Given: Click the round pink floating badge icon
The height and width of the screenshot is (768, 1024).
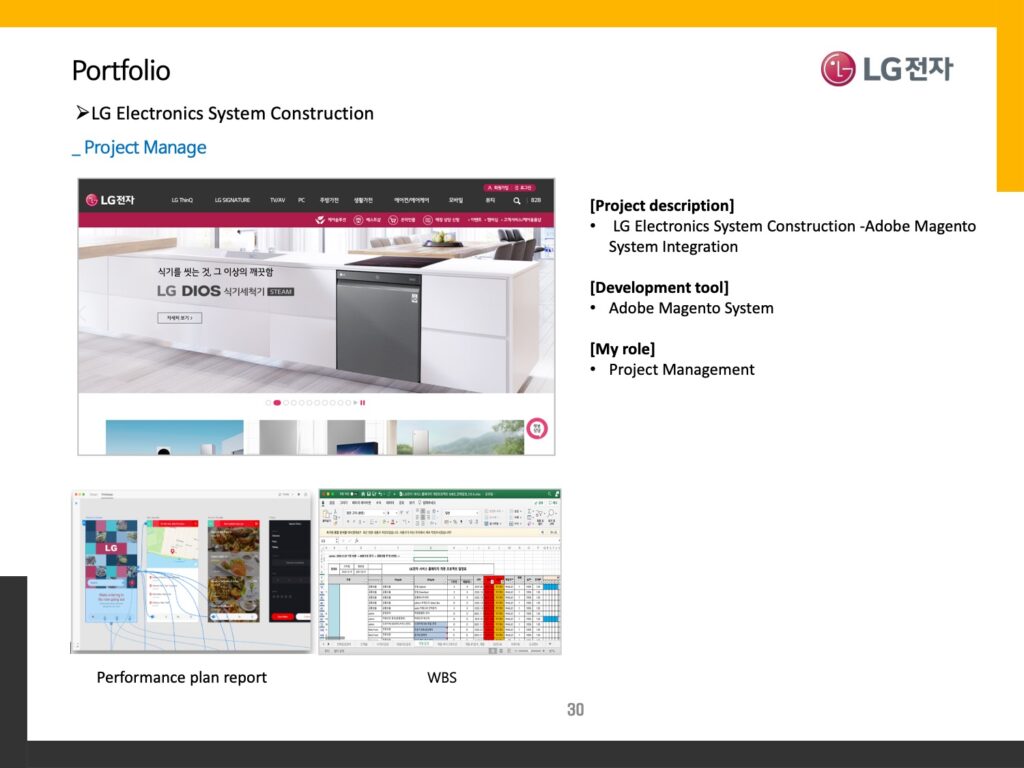Looking at the screenshot, I should 537,428.
